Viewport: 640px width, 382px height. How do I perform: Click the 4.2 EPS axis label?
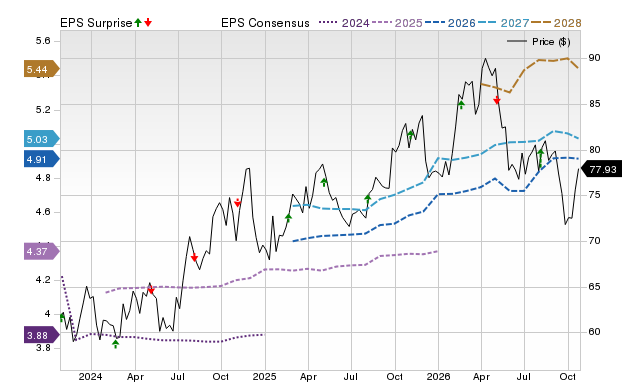pos(43,280)
